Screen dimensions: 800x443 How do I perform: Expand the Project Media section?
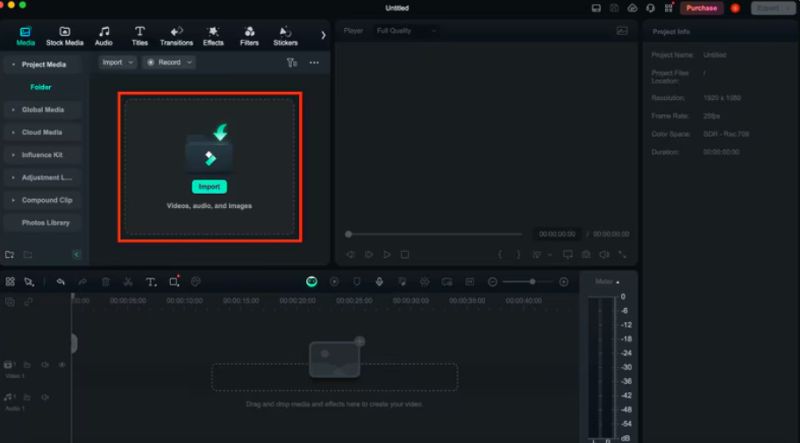click(42, 65)
